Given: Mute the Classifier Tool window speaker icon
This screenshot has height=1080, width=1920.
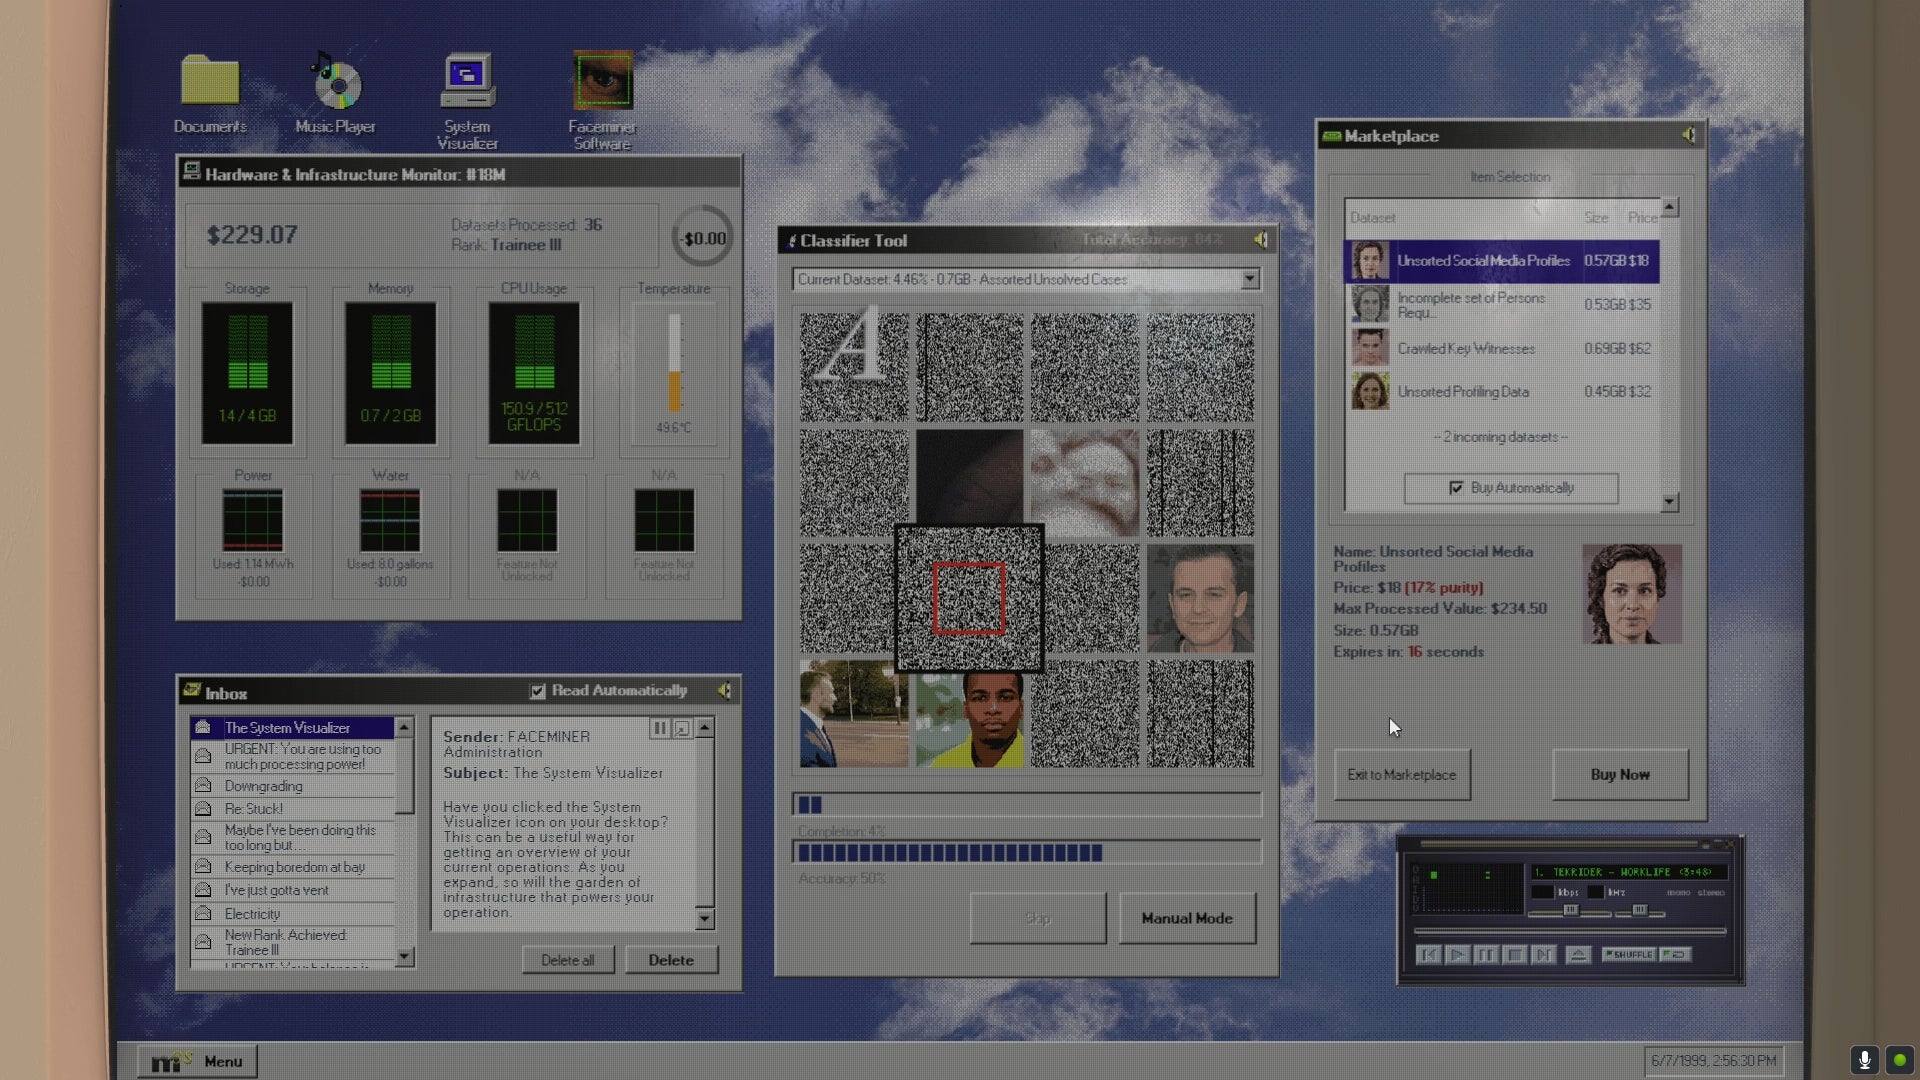Looking at the screenshot, I should 1261,240.
